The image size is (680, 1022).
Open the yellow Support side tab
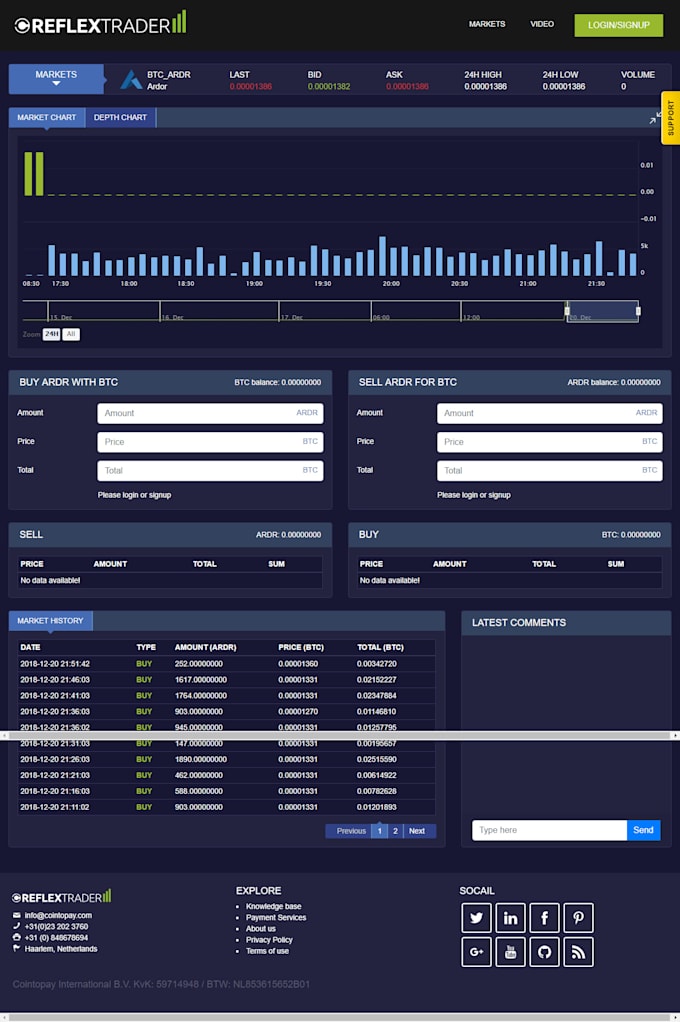point(670,118)
